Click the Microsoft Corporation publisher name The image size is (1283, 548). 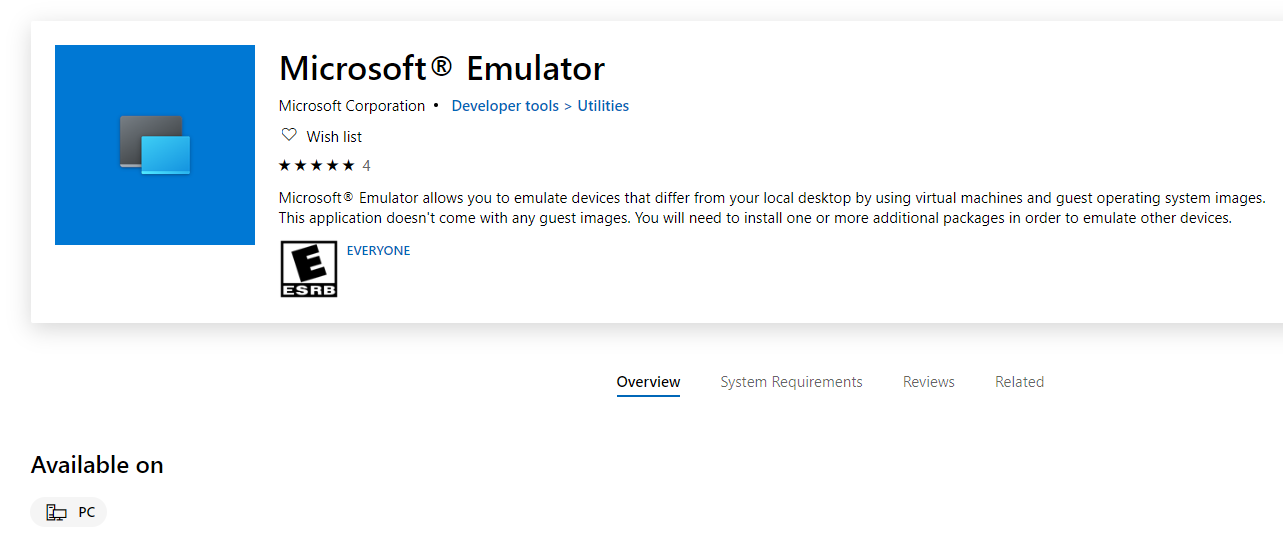[x=352, y=106]
